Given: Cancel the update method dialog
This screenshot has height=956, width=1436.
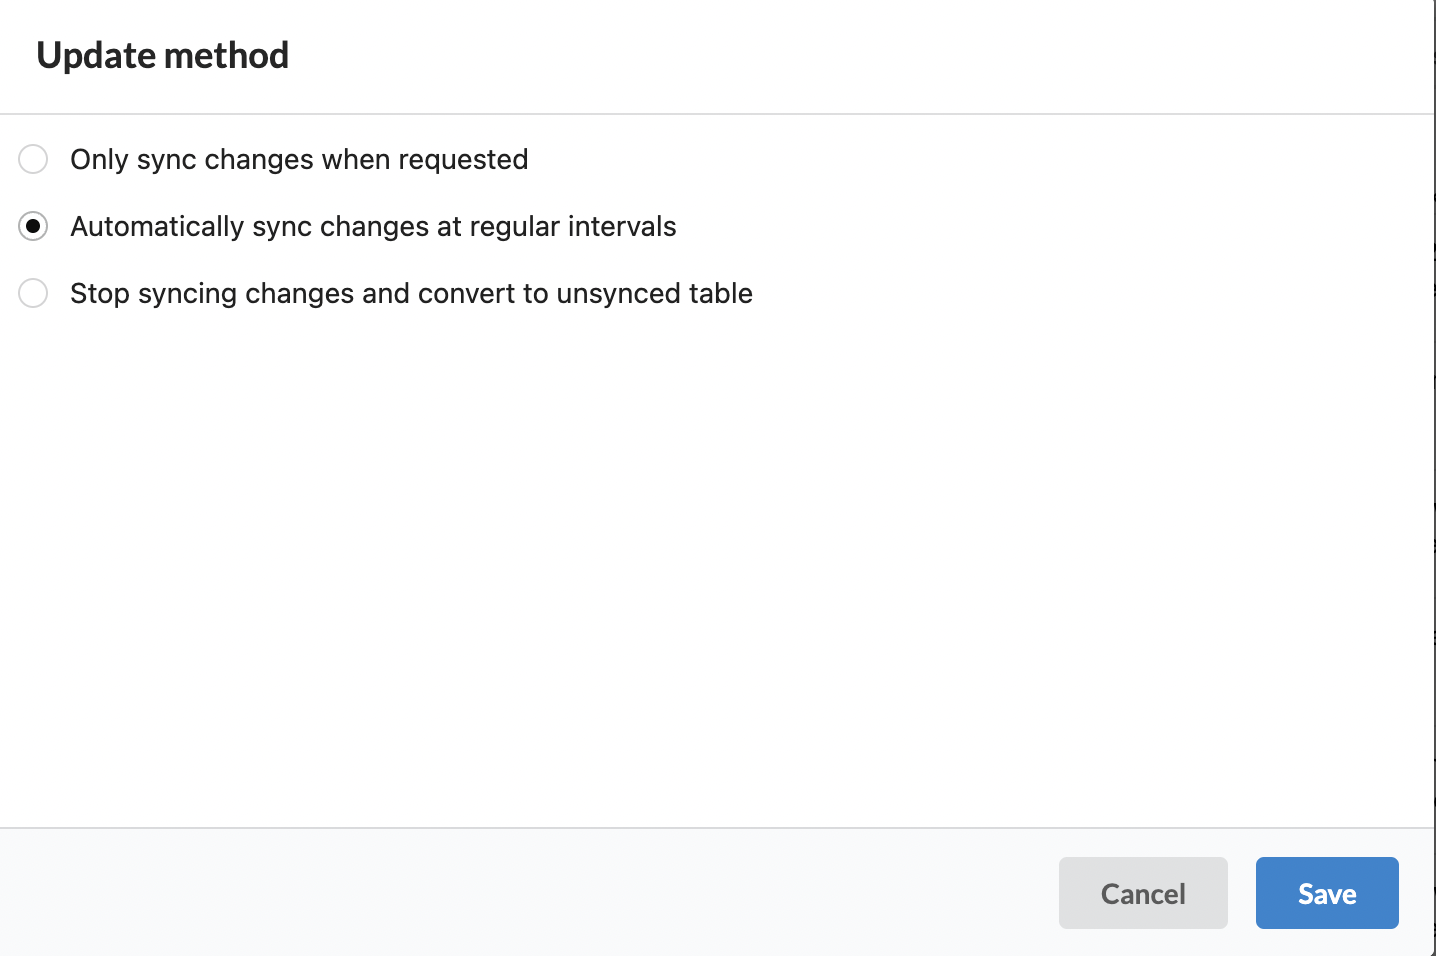Looking at the screenshot, I should click(x=1143, y=893).
